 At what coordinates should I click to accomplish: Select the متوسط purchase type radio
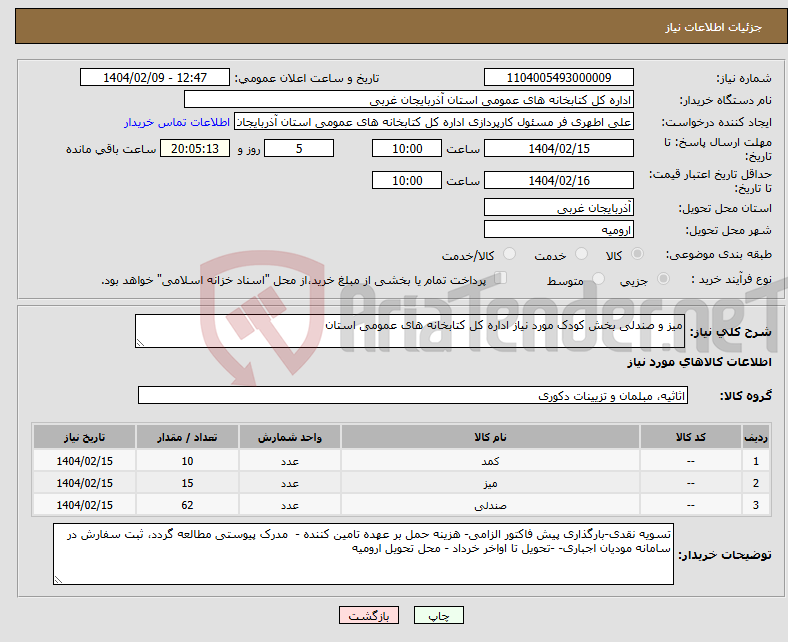click(598, 279)
